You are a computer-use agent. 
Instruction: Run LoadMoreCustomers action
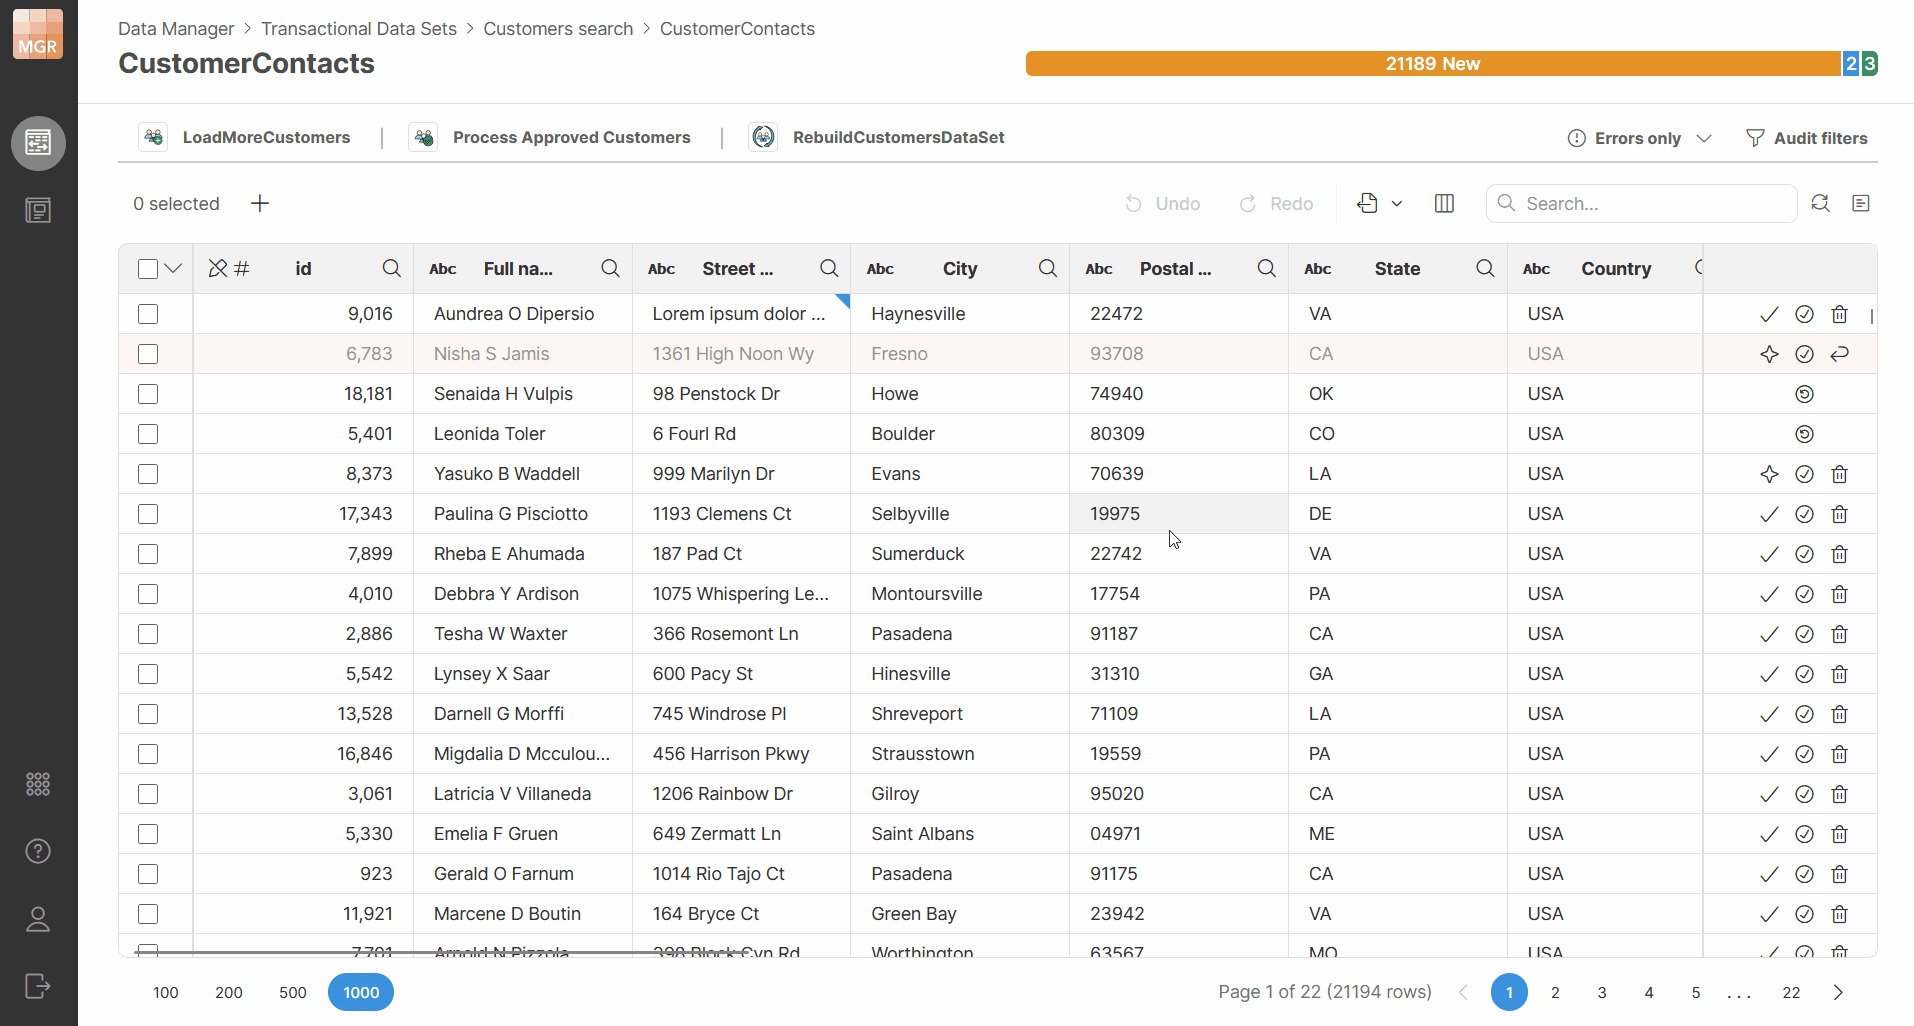coord(247,137)
